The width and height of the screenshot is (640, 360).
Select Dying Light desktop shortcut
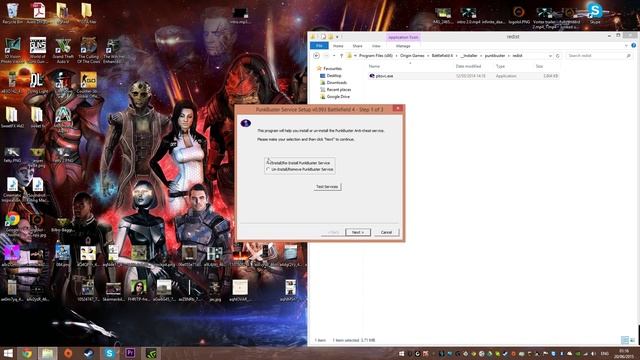(38, 83)
